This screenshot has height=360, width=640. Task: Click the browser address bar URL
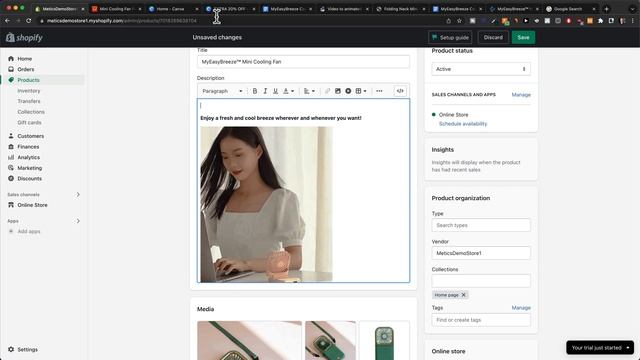pyautogui.click(x=122, y=20)
